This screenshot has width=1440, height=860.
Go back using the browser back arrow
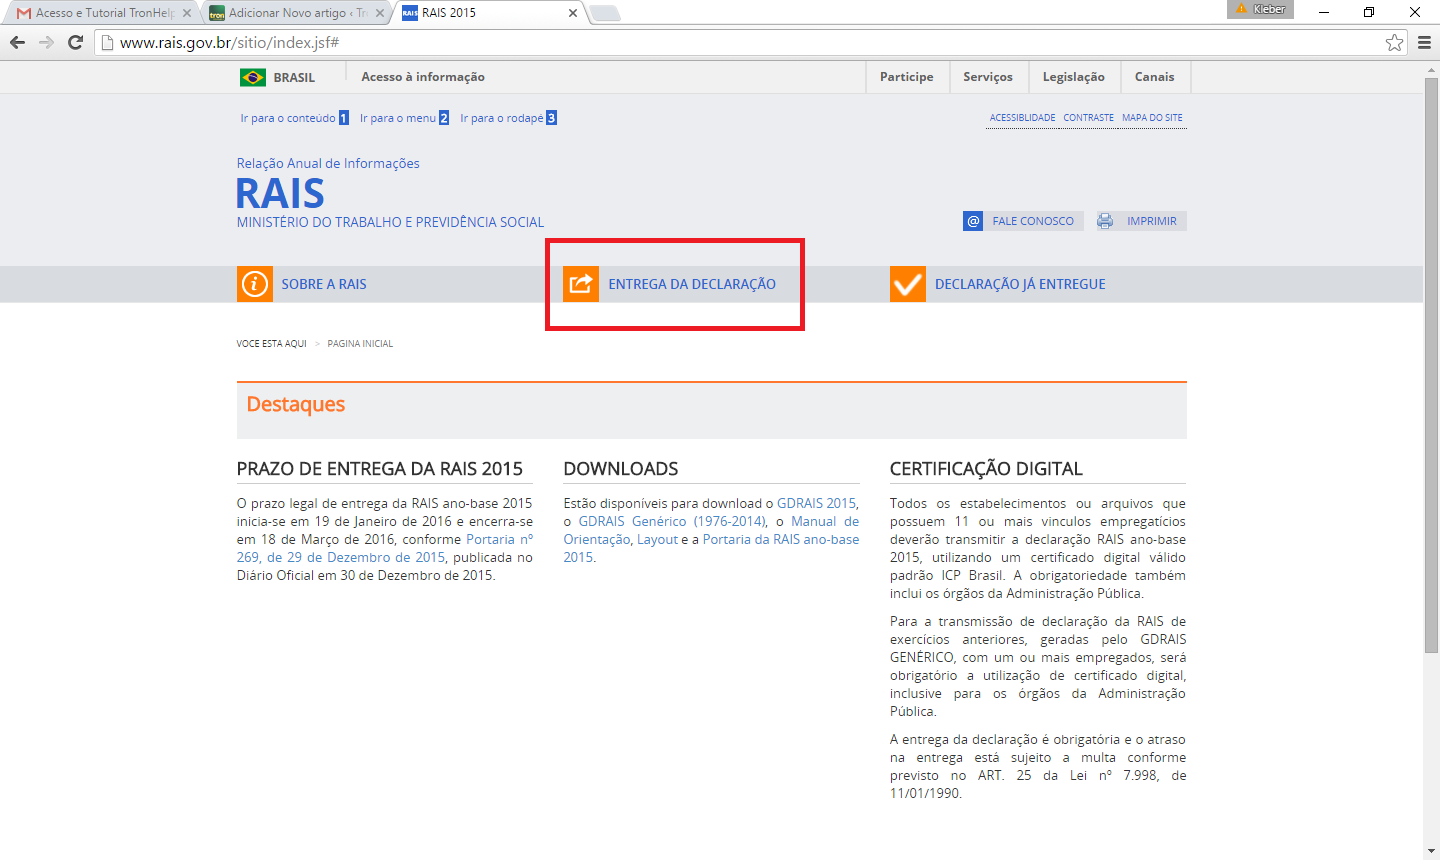click(x=17, y=42)
